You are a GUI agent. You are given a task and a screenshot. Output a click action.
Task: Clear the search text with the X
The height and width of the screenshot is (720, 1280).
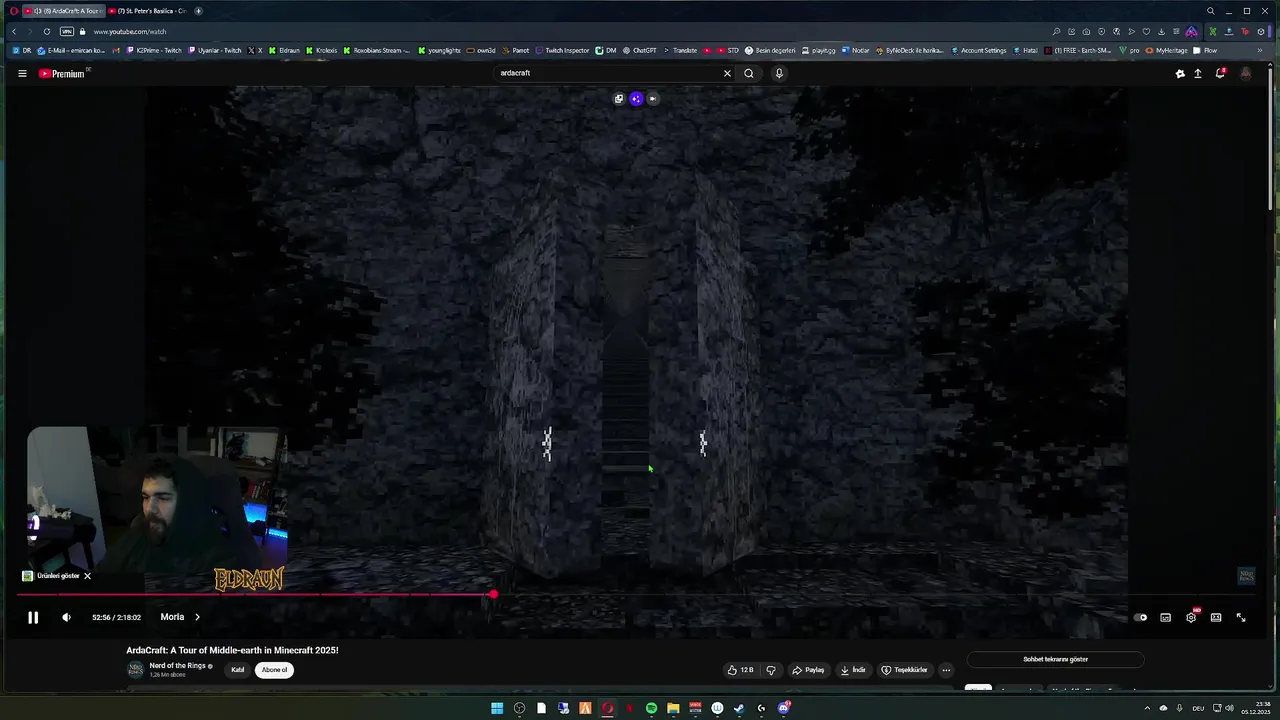[x=727, y=73]
